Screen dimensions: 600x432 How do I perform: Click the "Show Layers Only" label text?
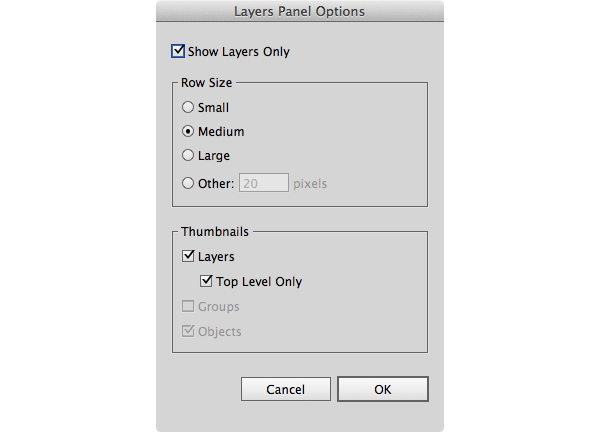[x=239, y=52]
